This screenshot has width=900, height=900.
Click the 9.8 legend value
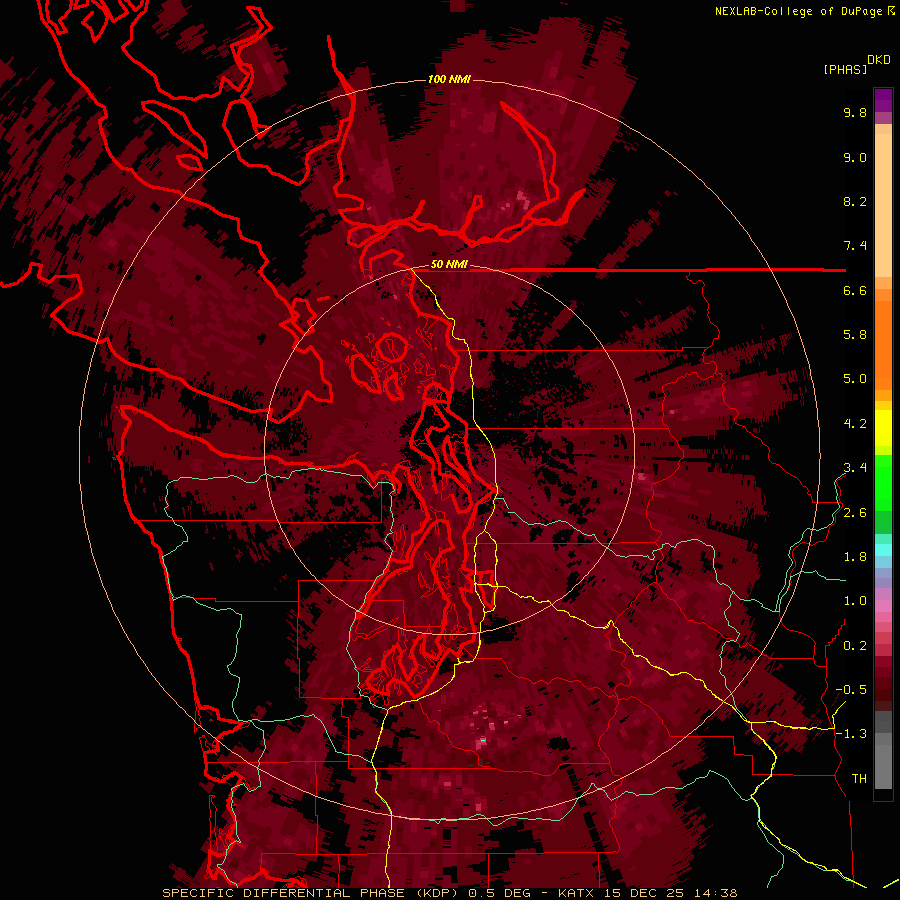(x=855, y=112)
